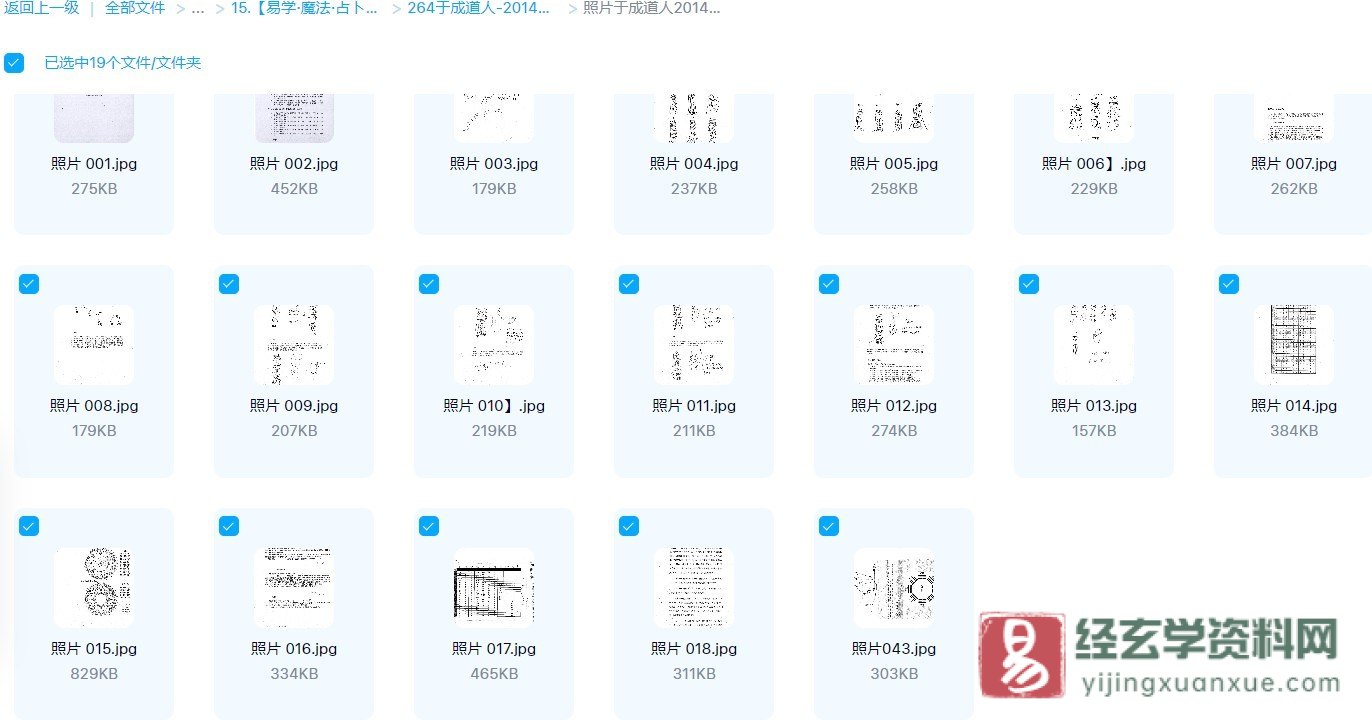This screenshot has width=1372, height=727.
Task: Go back via 返回上一级 link
Action: click(41, 8)
